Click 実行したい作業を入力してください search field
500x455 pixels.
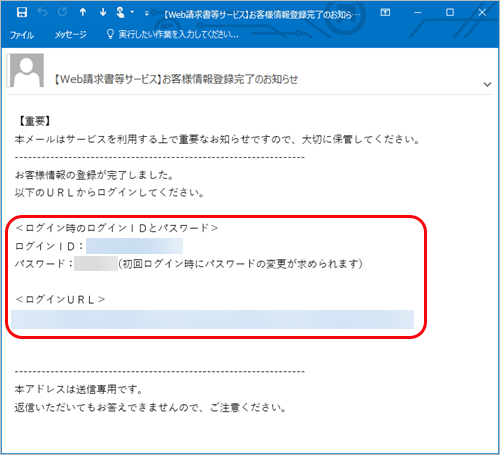(178, 34)
